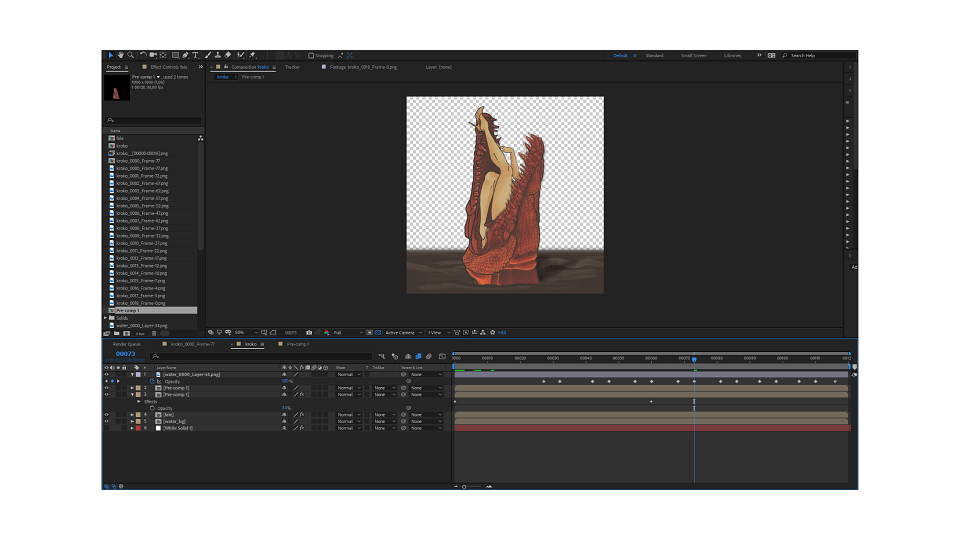Screen dimensions: 960x540
Task: Toggle the Frame Blending enable button
Action: pyautogui.click(x=418, y=356)
